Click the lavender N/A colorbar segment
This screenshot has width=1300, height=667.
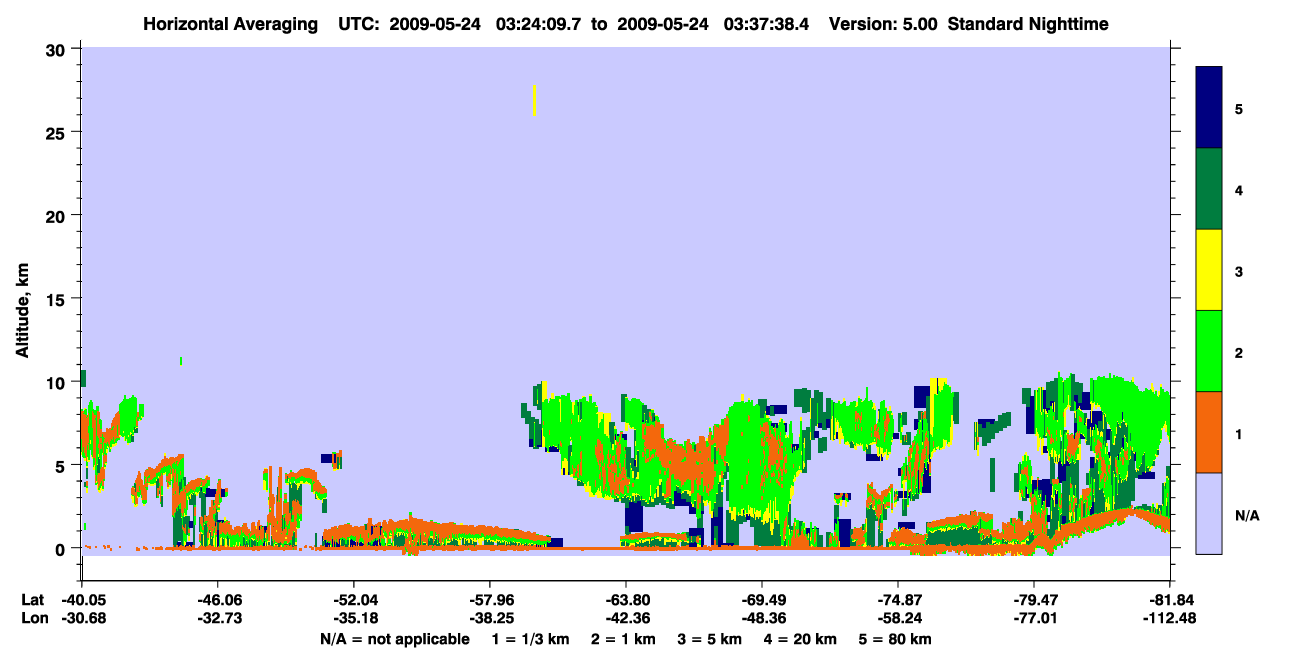pos(1209,513)
